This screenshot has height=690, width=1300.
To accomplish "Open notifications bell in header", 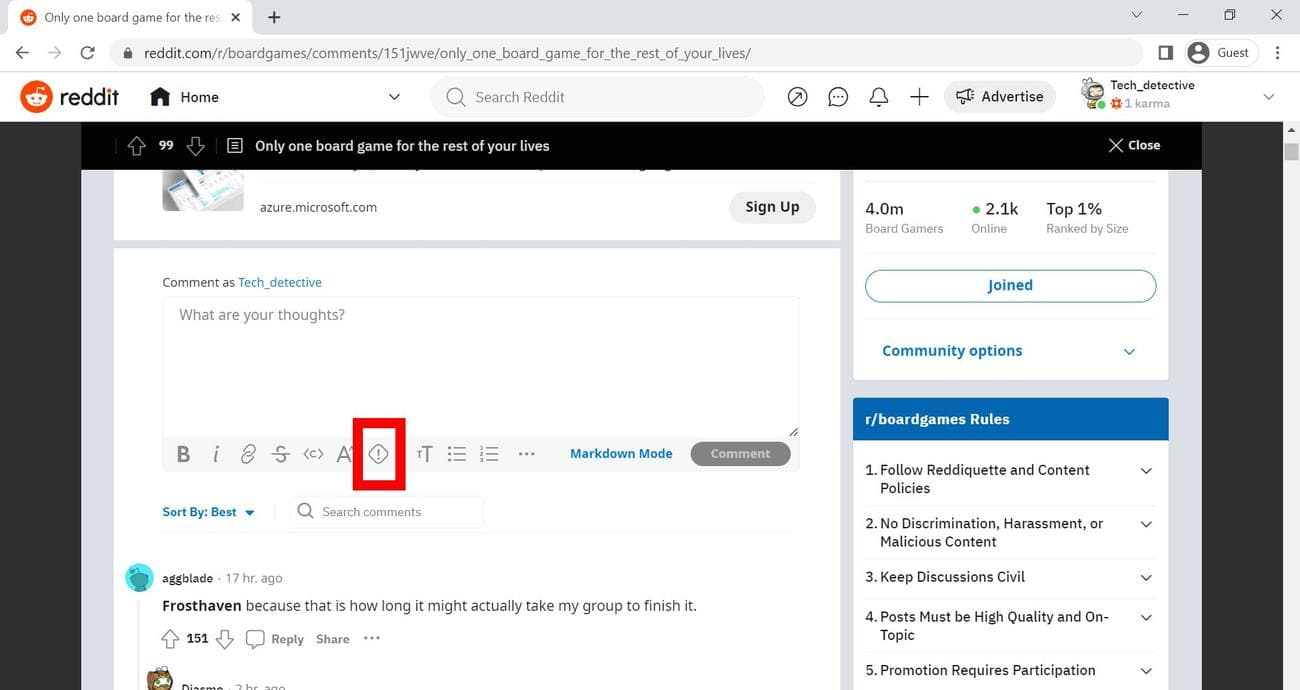I will [879, 97].
